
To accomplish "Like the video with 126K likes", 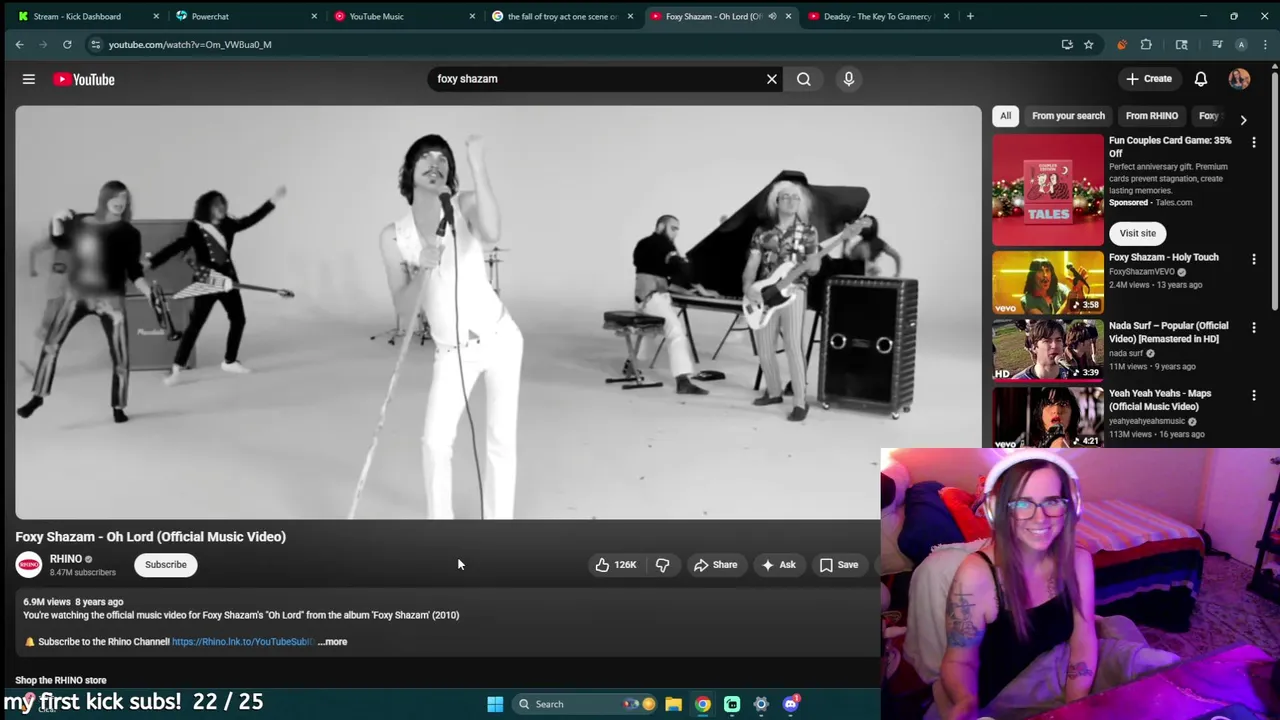I will (x=616, y=565).
